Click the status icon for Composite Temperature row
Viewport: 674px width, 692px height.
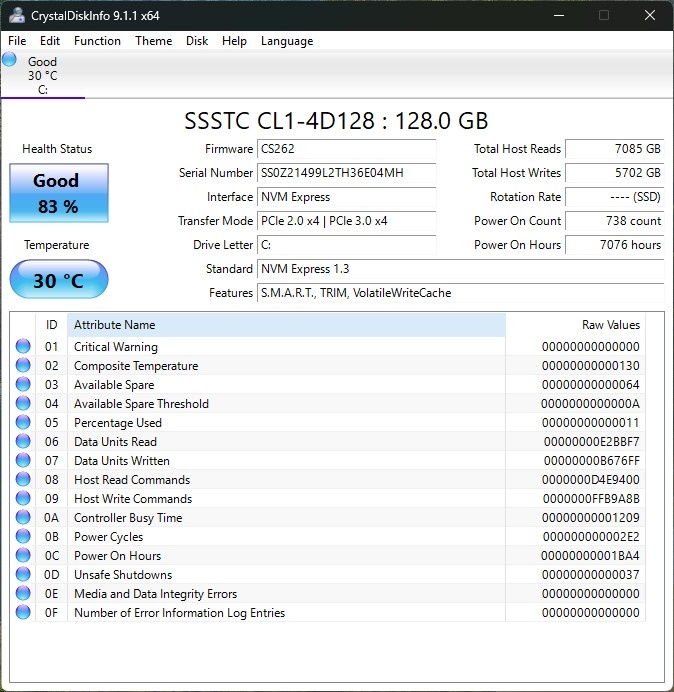pyautogui.click(x=23, y=366)
